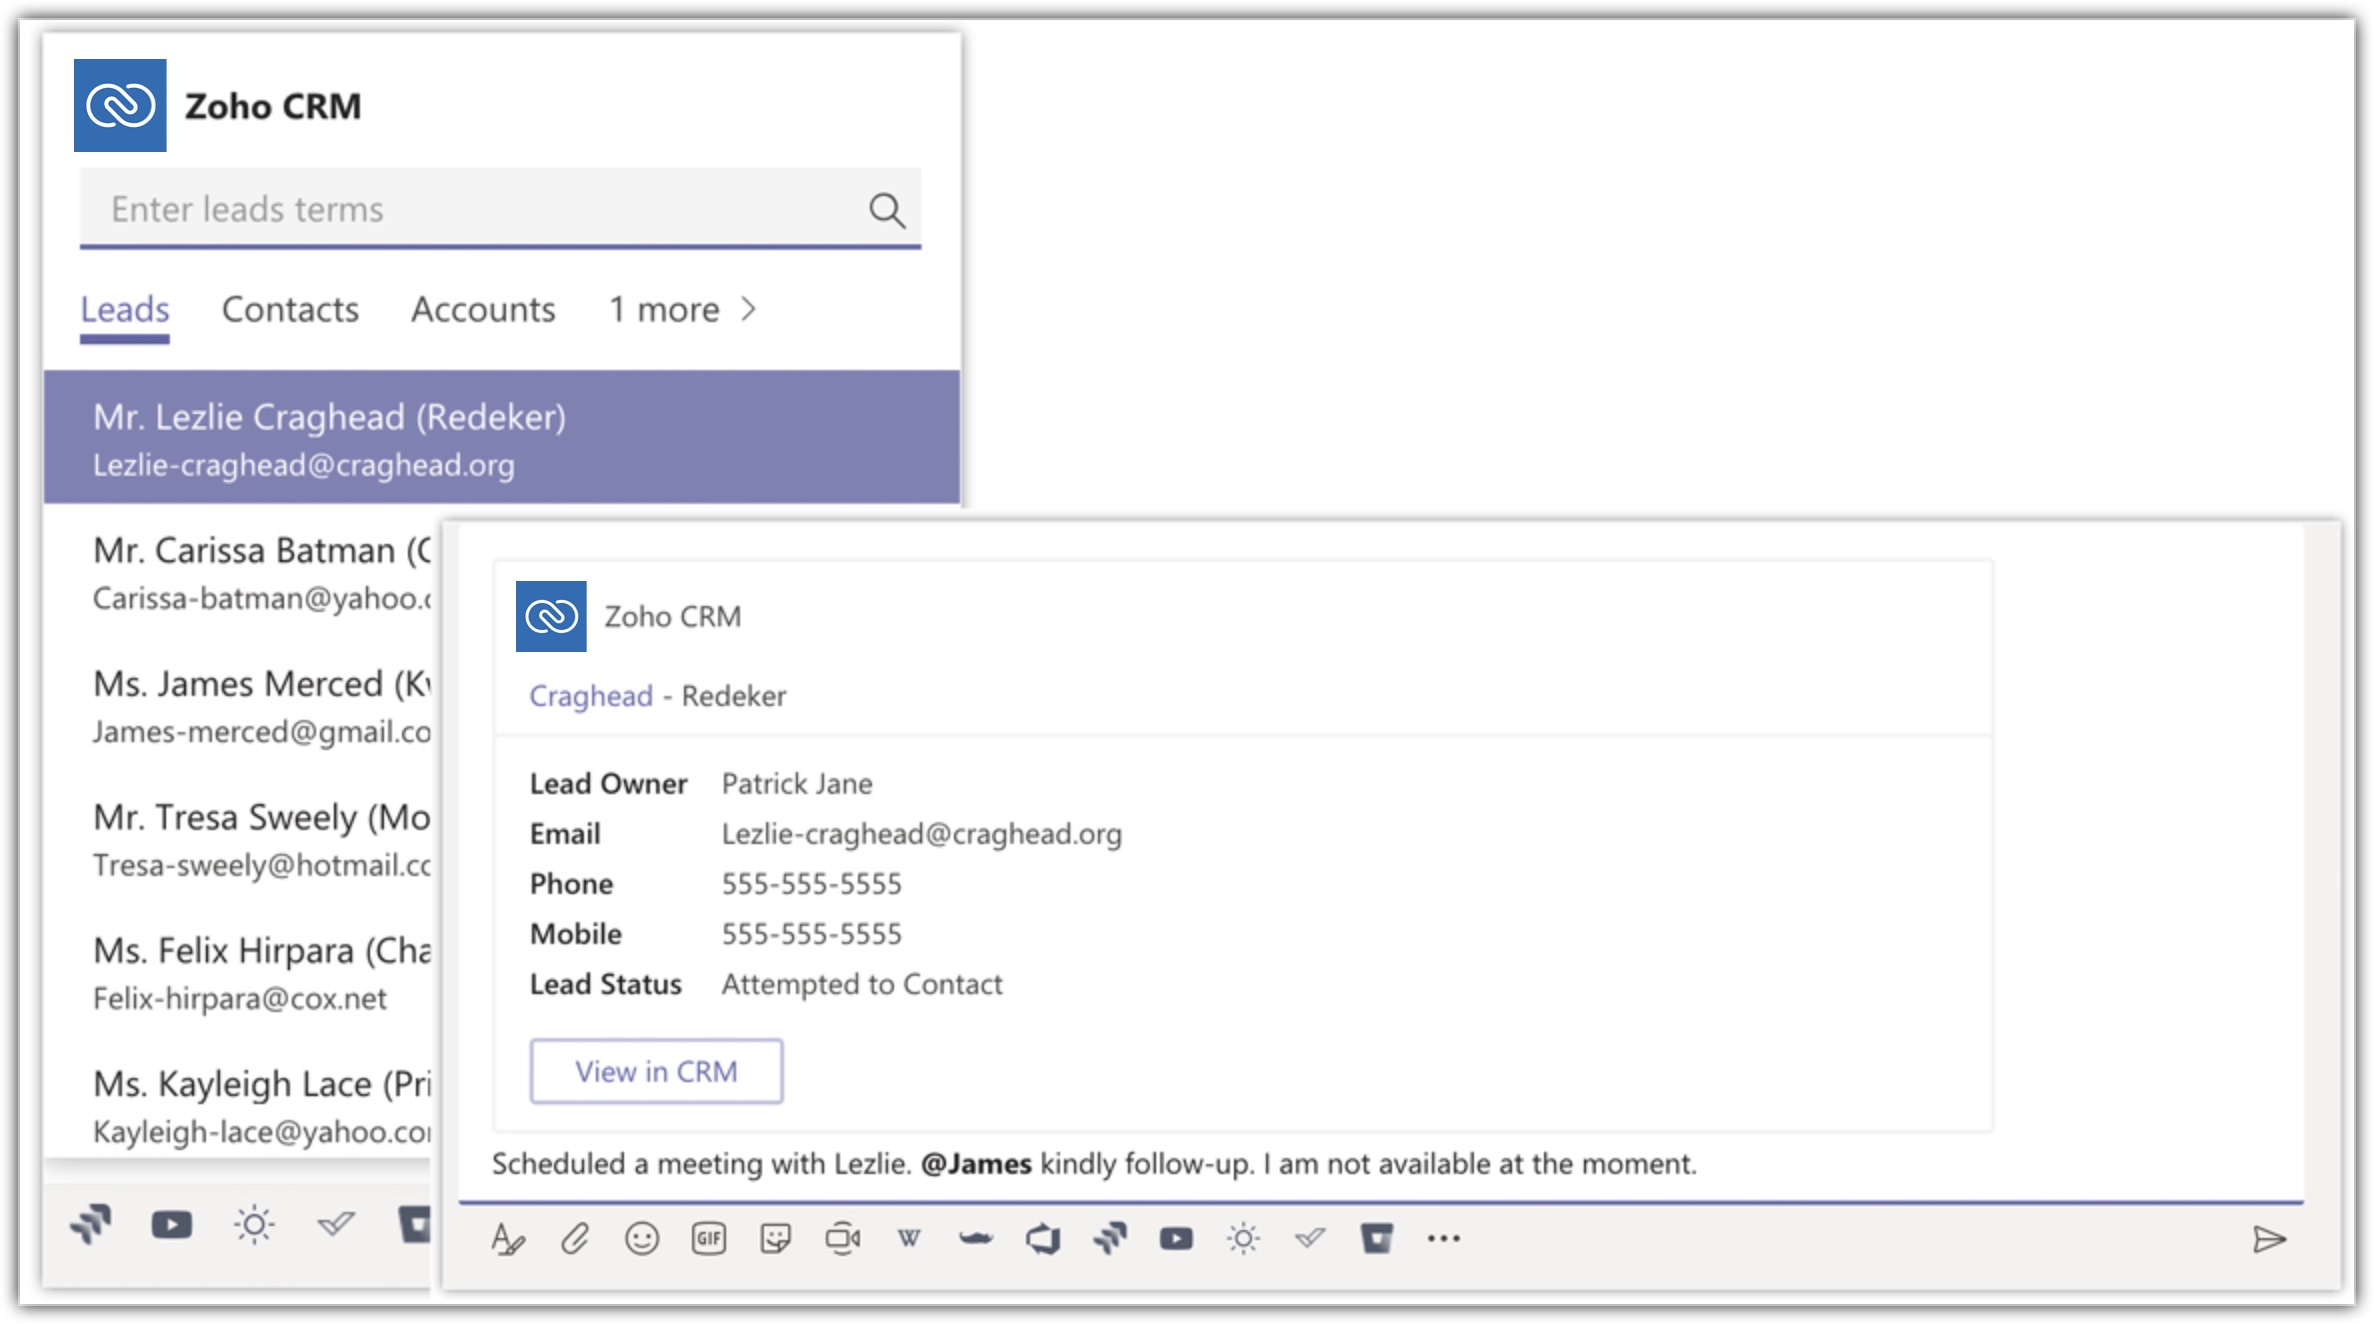Screen dimensions: 2374x1324
Task: Click the magnifier search icon in leads box
Action: click(887, 210)
